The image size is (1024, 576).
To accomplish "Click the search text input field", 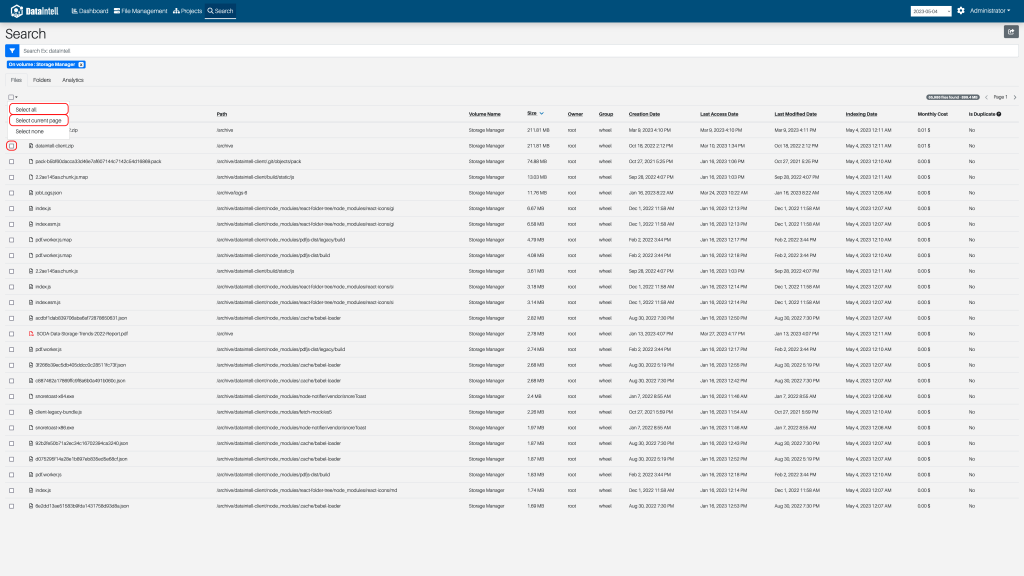I will click(x=519, y=51).
